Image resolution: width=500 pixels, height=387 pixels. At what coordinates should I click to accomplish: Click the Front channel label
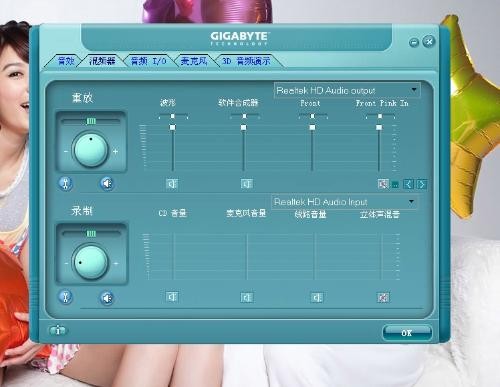310,103
